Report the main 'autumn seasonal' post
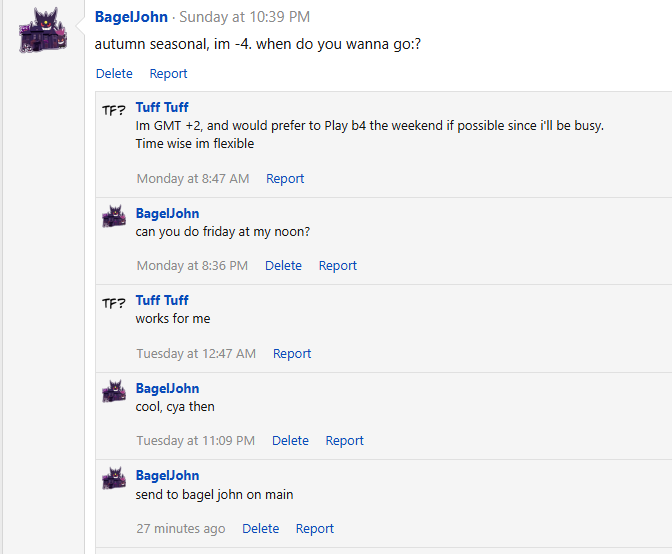Screen dimensions: 672x554 (x=168, y=73)
